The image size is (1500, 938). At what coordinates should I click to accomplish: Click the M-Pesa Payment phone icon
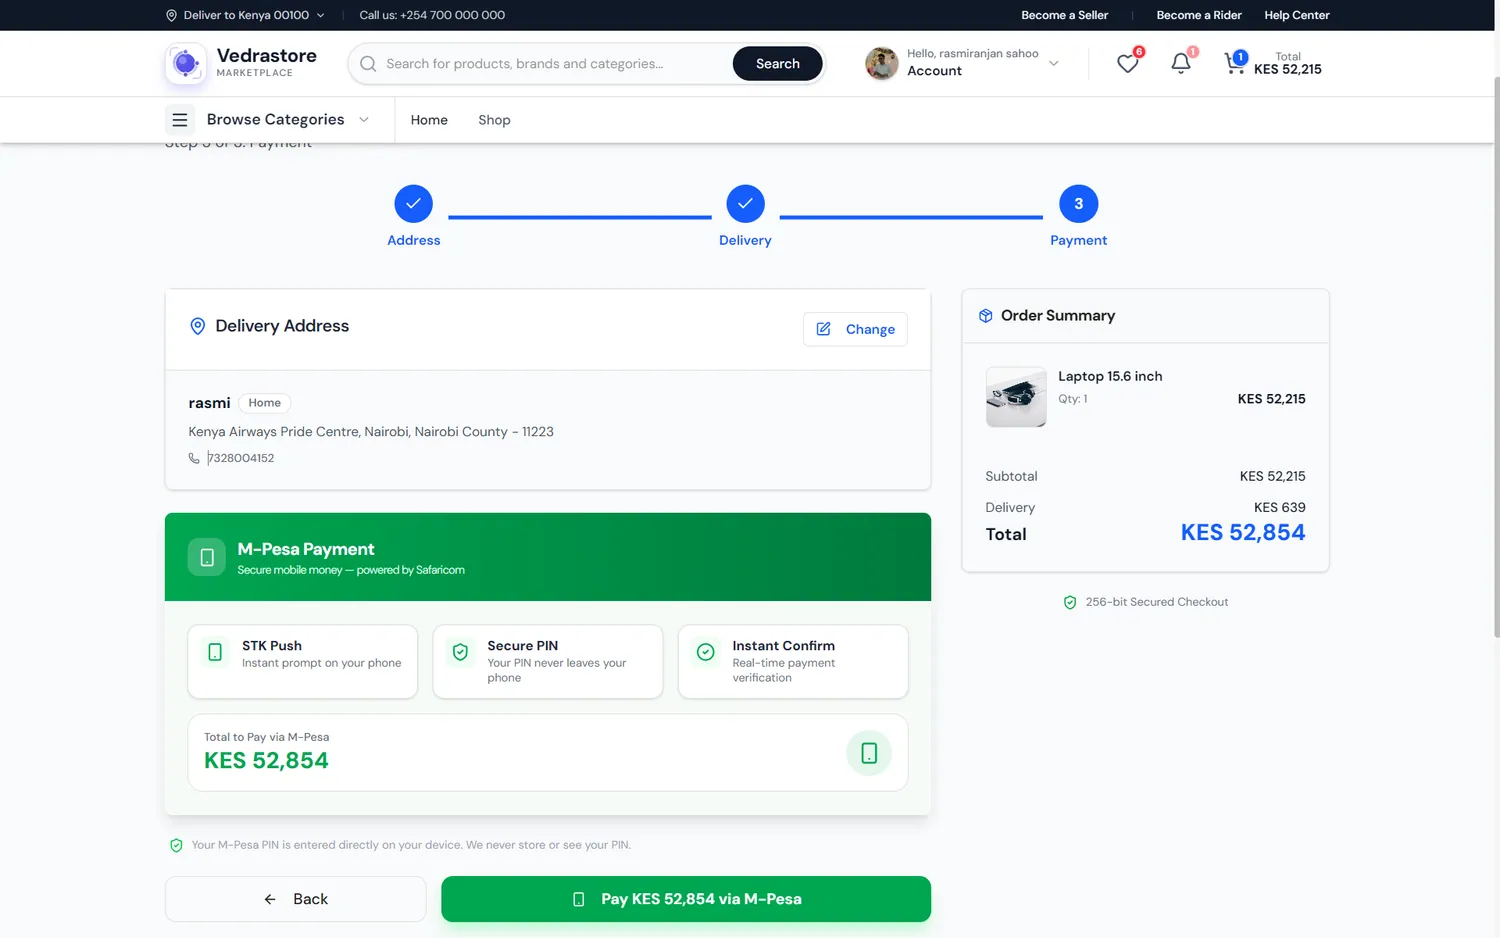[207, 557]
